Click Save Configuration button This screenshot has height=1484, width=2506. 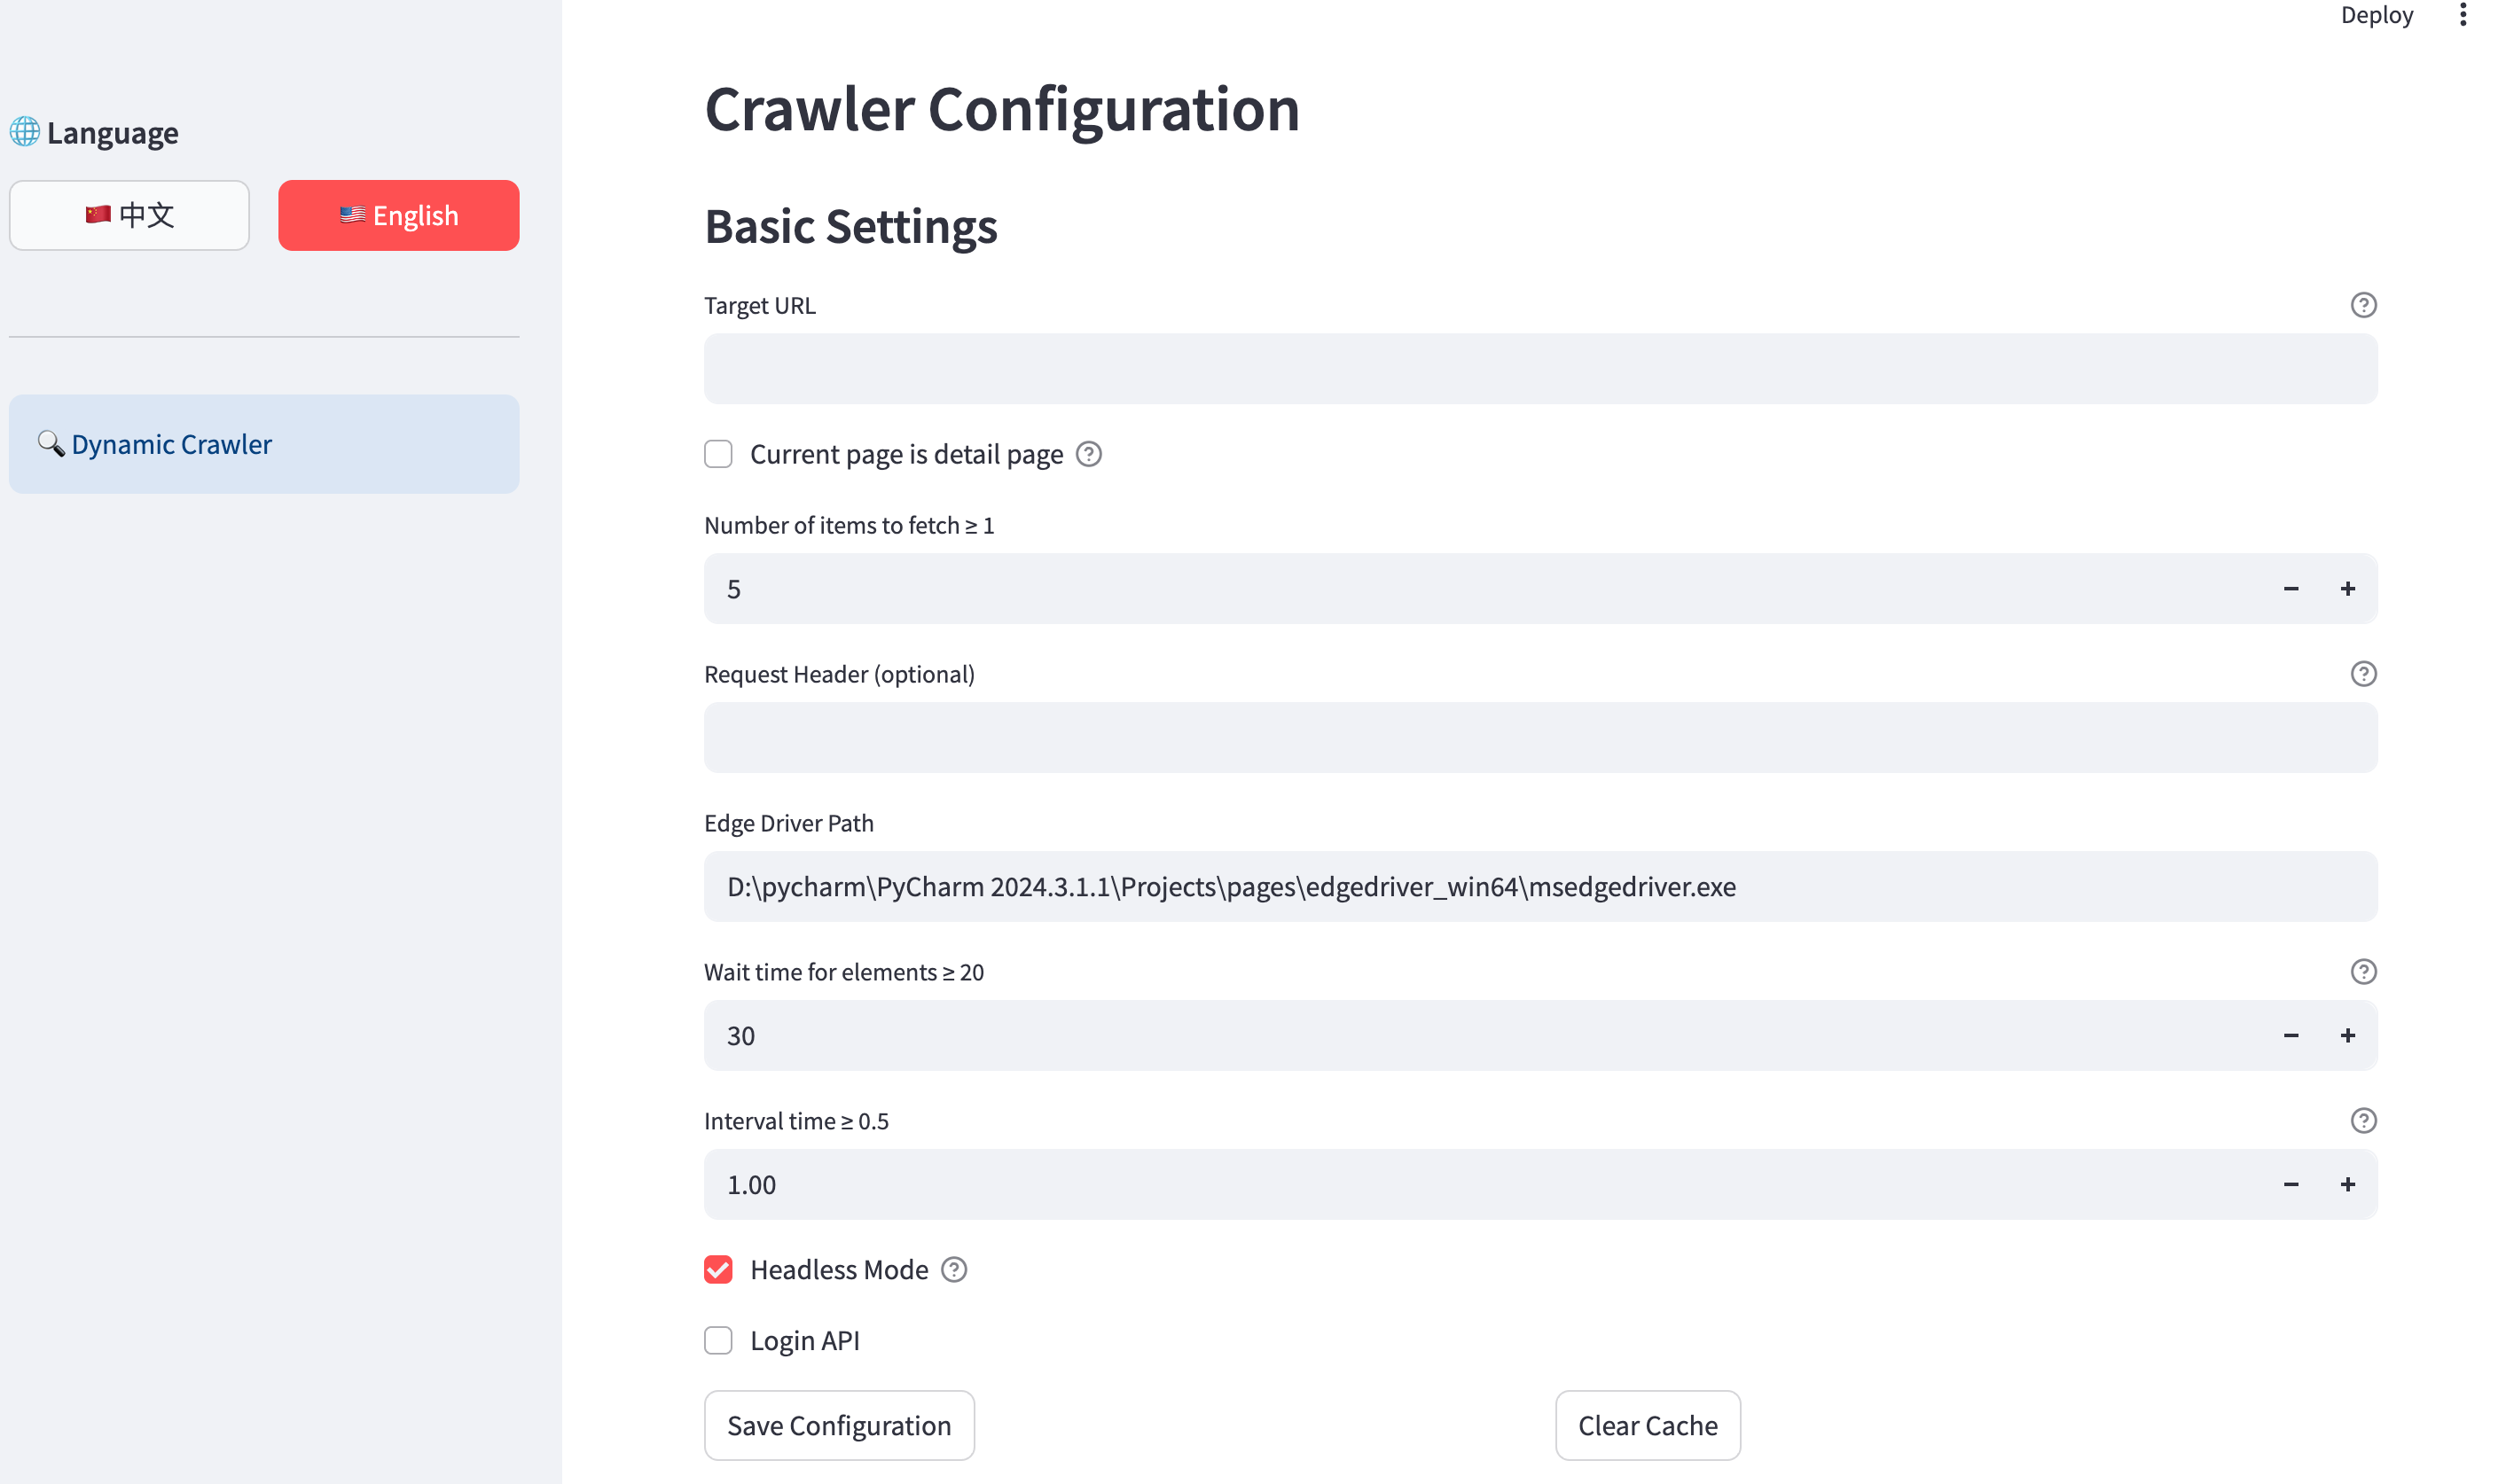click(x=838, y=1426)
